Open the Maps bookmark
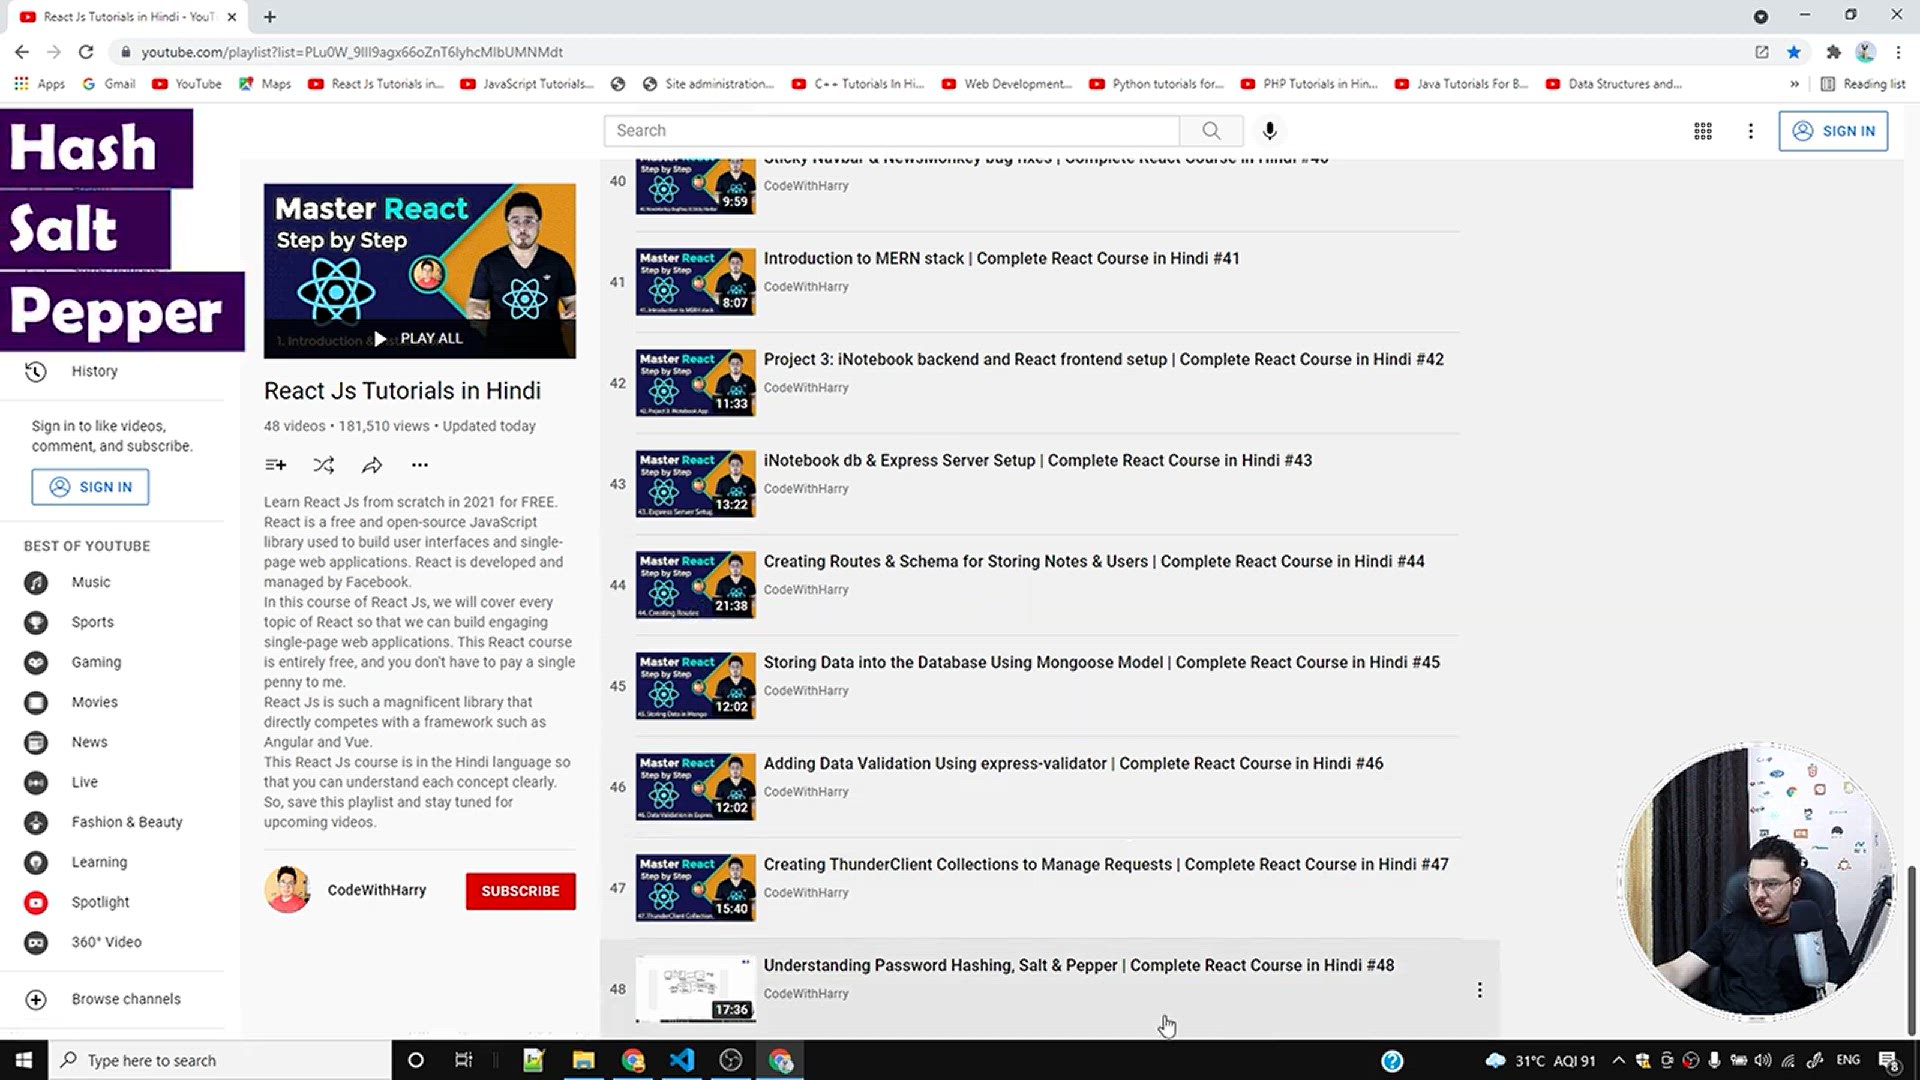This screenshot has width=1920, height=1080. coord(265,84)
